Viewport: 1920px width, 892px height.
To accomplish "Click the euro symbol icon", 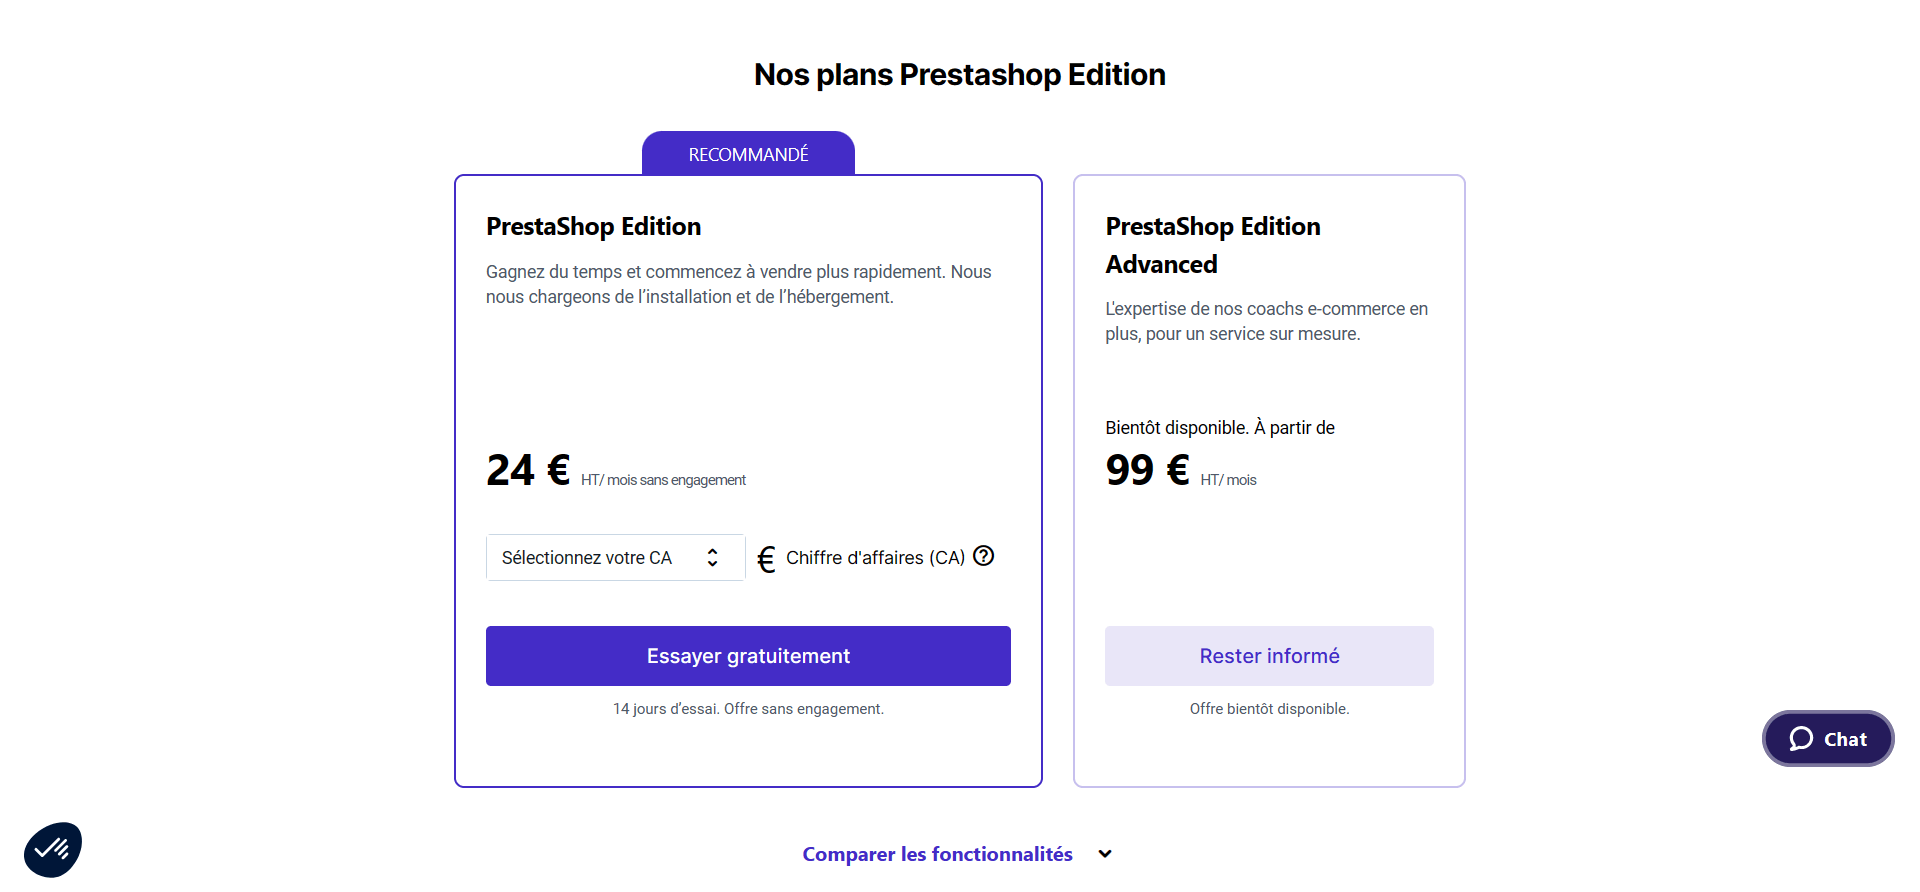I will point(766,559).
